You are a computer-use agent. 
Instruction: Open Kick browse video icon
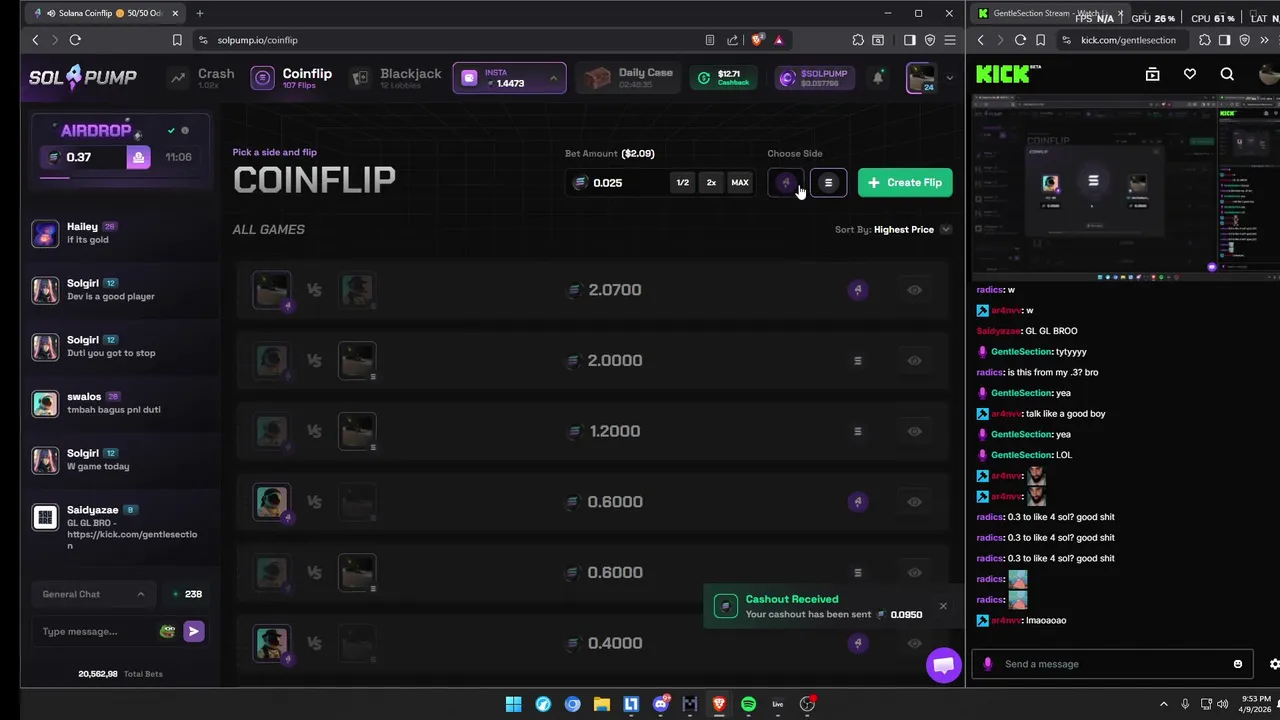[x=1152, y=74]
